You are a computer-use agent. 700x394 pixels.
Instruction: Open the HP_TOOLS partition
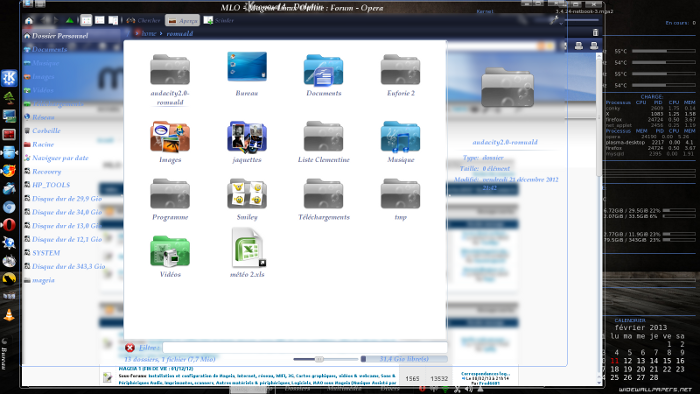pyautogui.click(x=51, y=185)
